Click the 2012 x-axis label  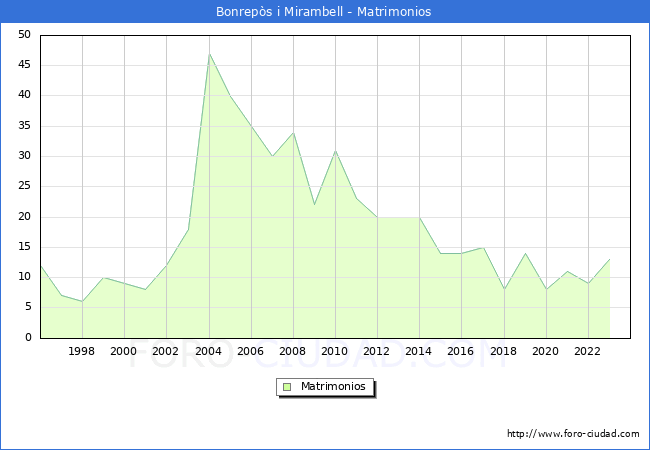coord(377,351)
